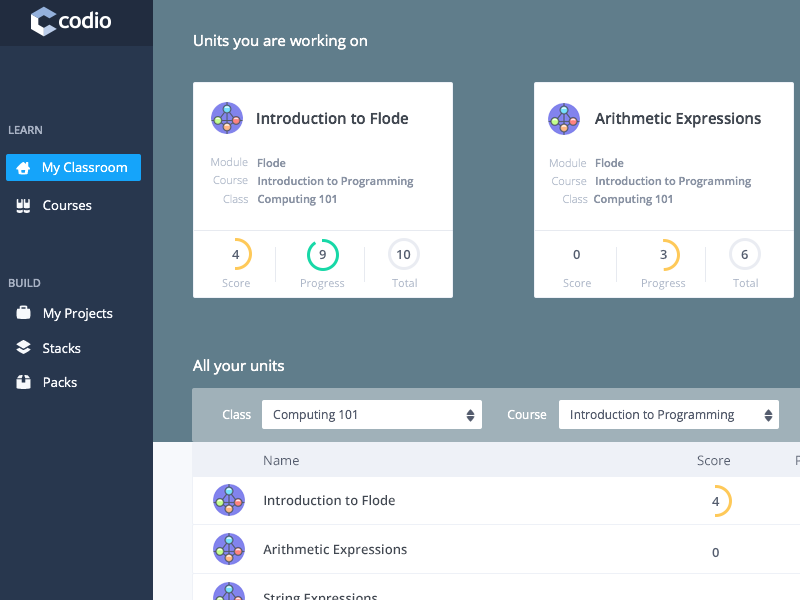Click module Flode on Arithmetic Expressions card
Screen dimensions: 800x600
click(x=609, y=163)
